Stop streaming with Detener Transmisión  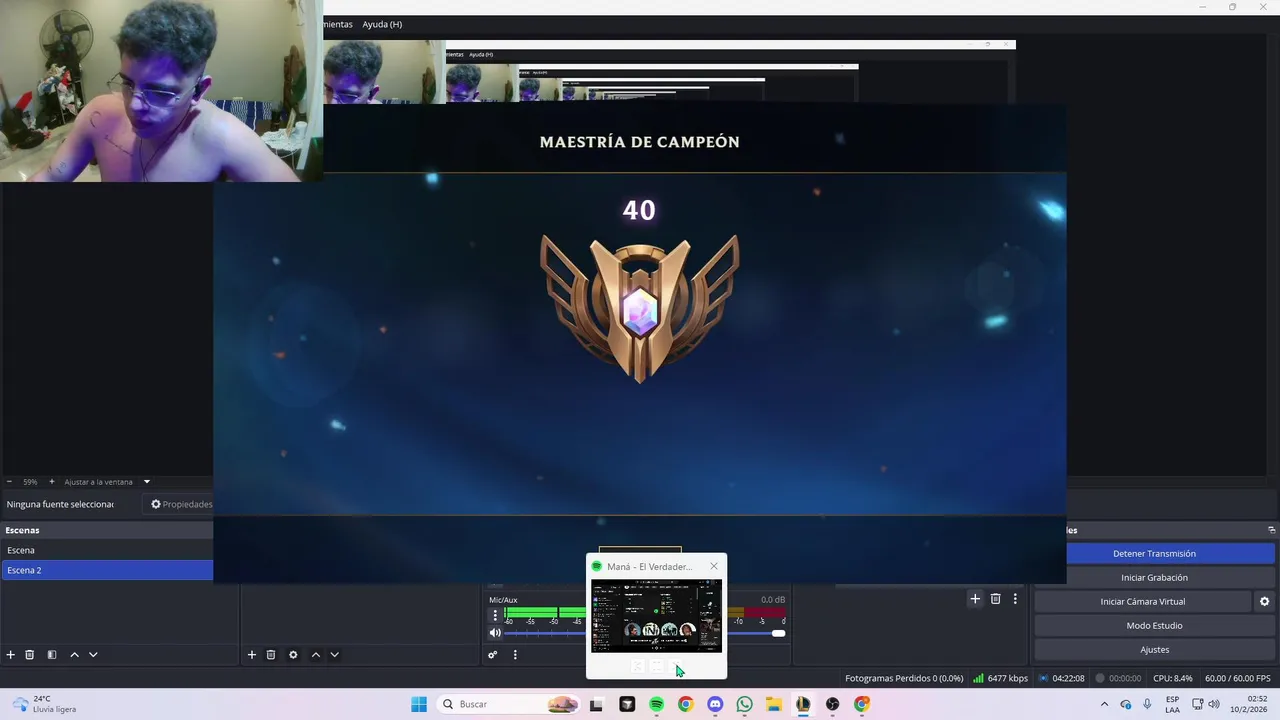[1154, 554]
